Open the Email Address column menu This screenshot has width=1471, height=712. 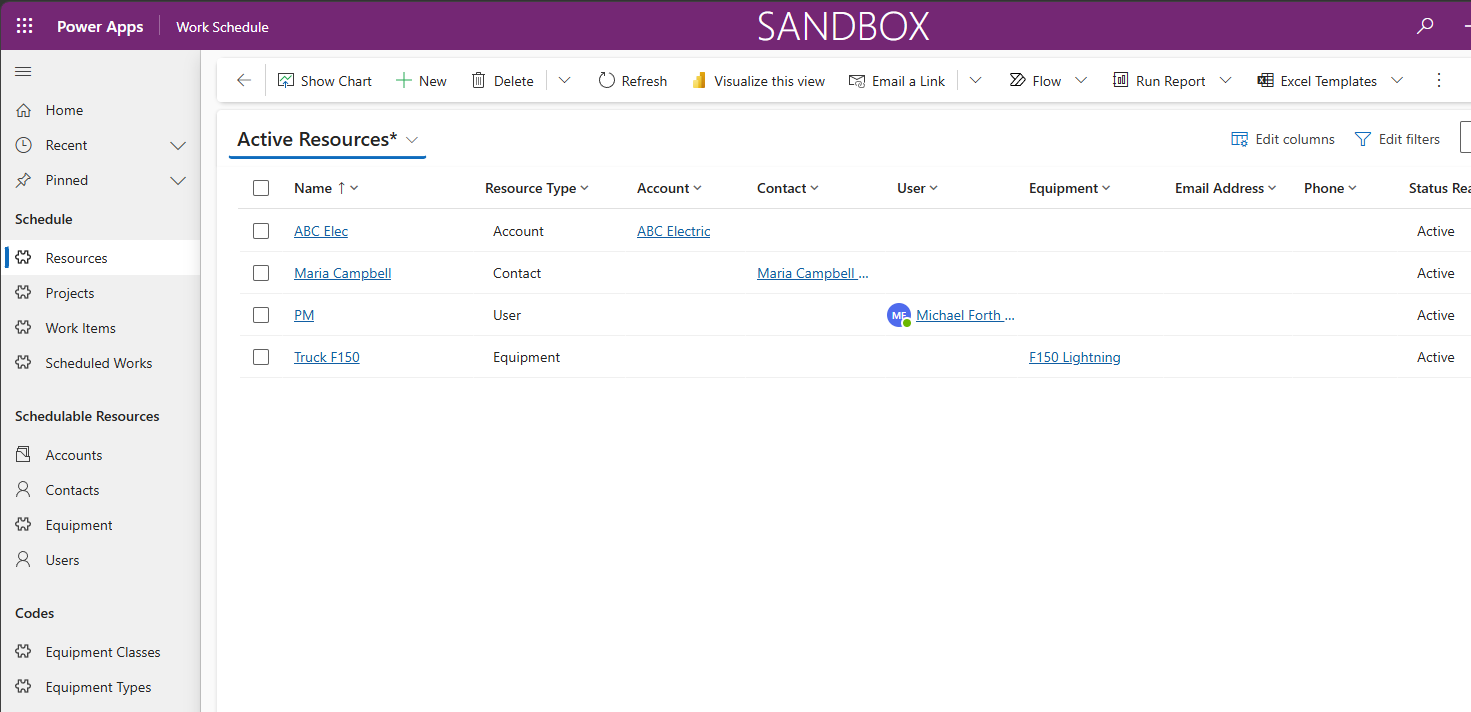pyautogui.click(x=1226, y=188)
